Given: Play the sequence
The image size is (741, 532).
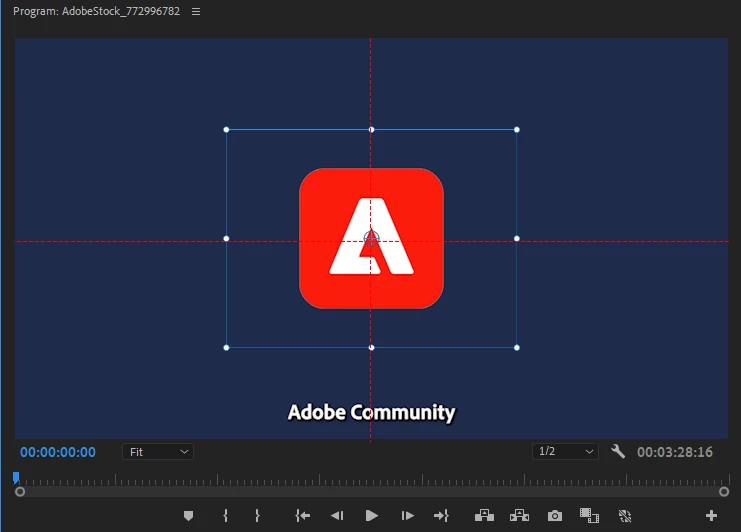Looking at the screenshot, I should (372, 515).
